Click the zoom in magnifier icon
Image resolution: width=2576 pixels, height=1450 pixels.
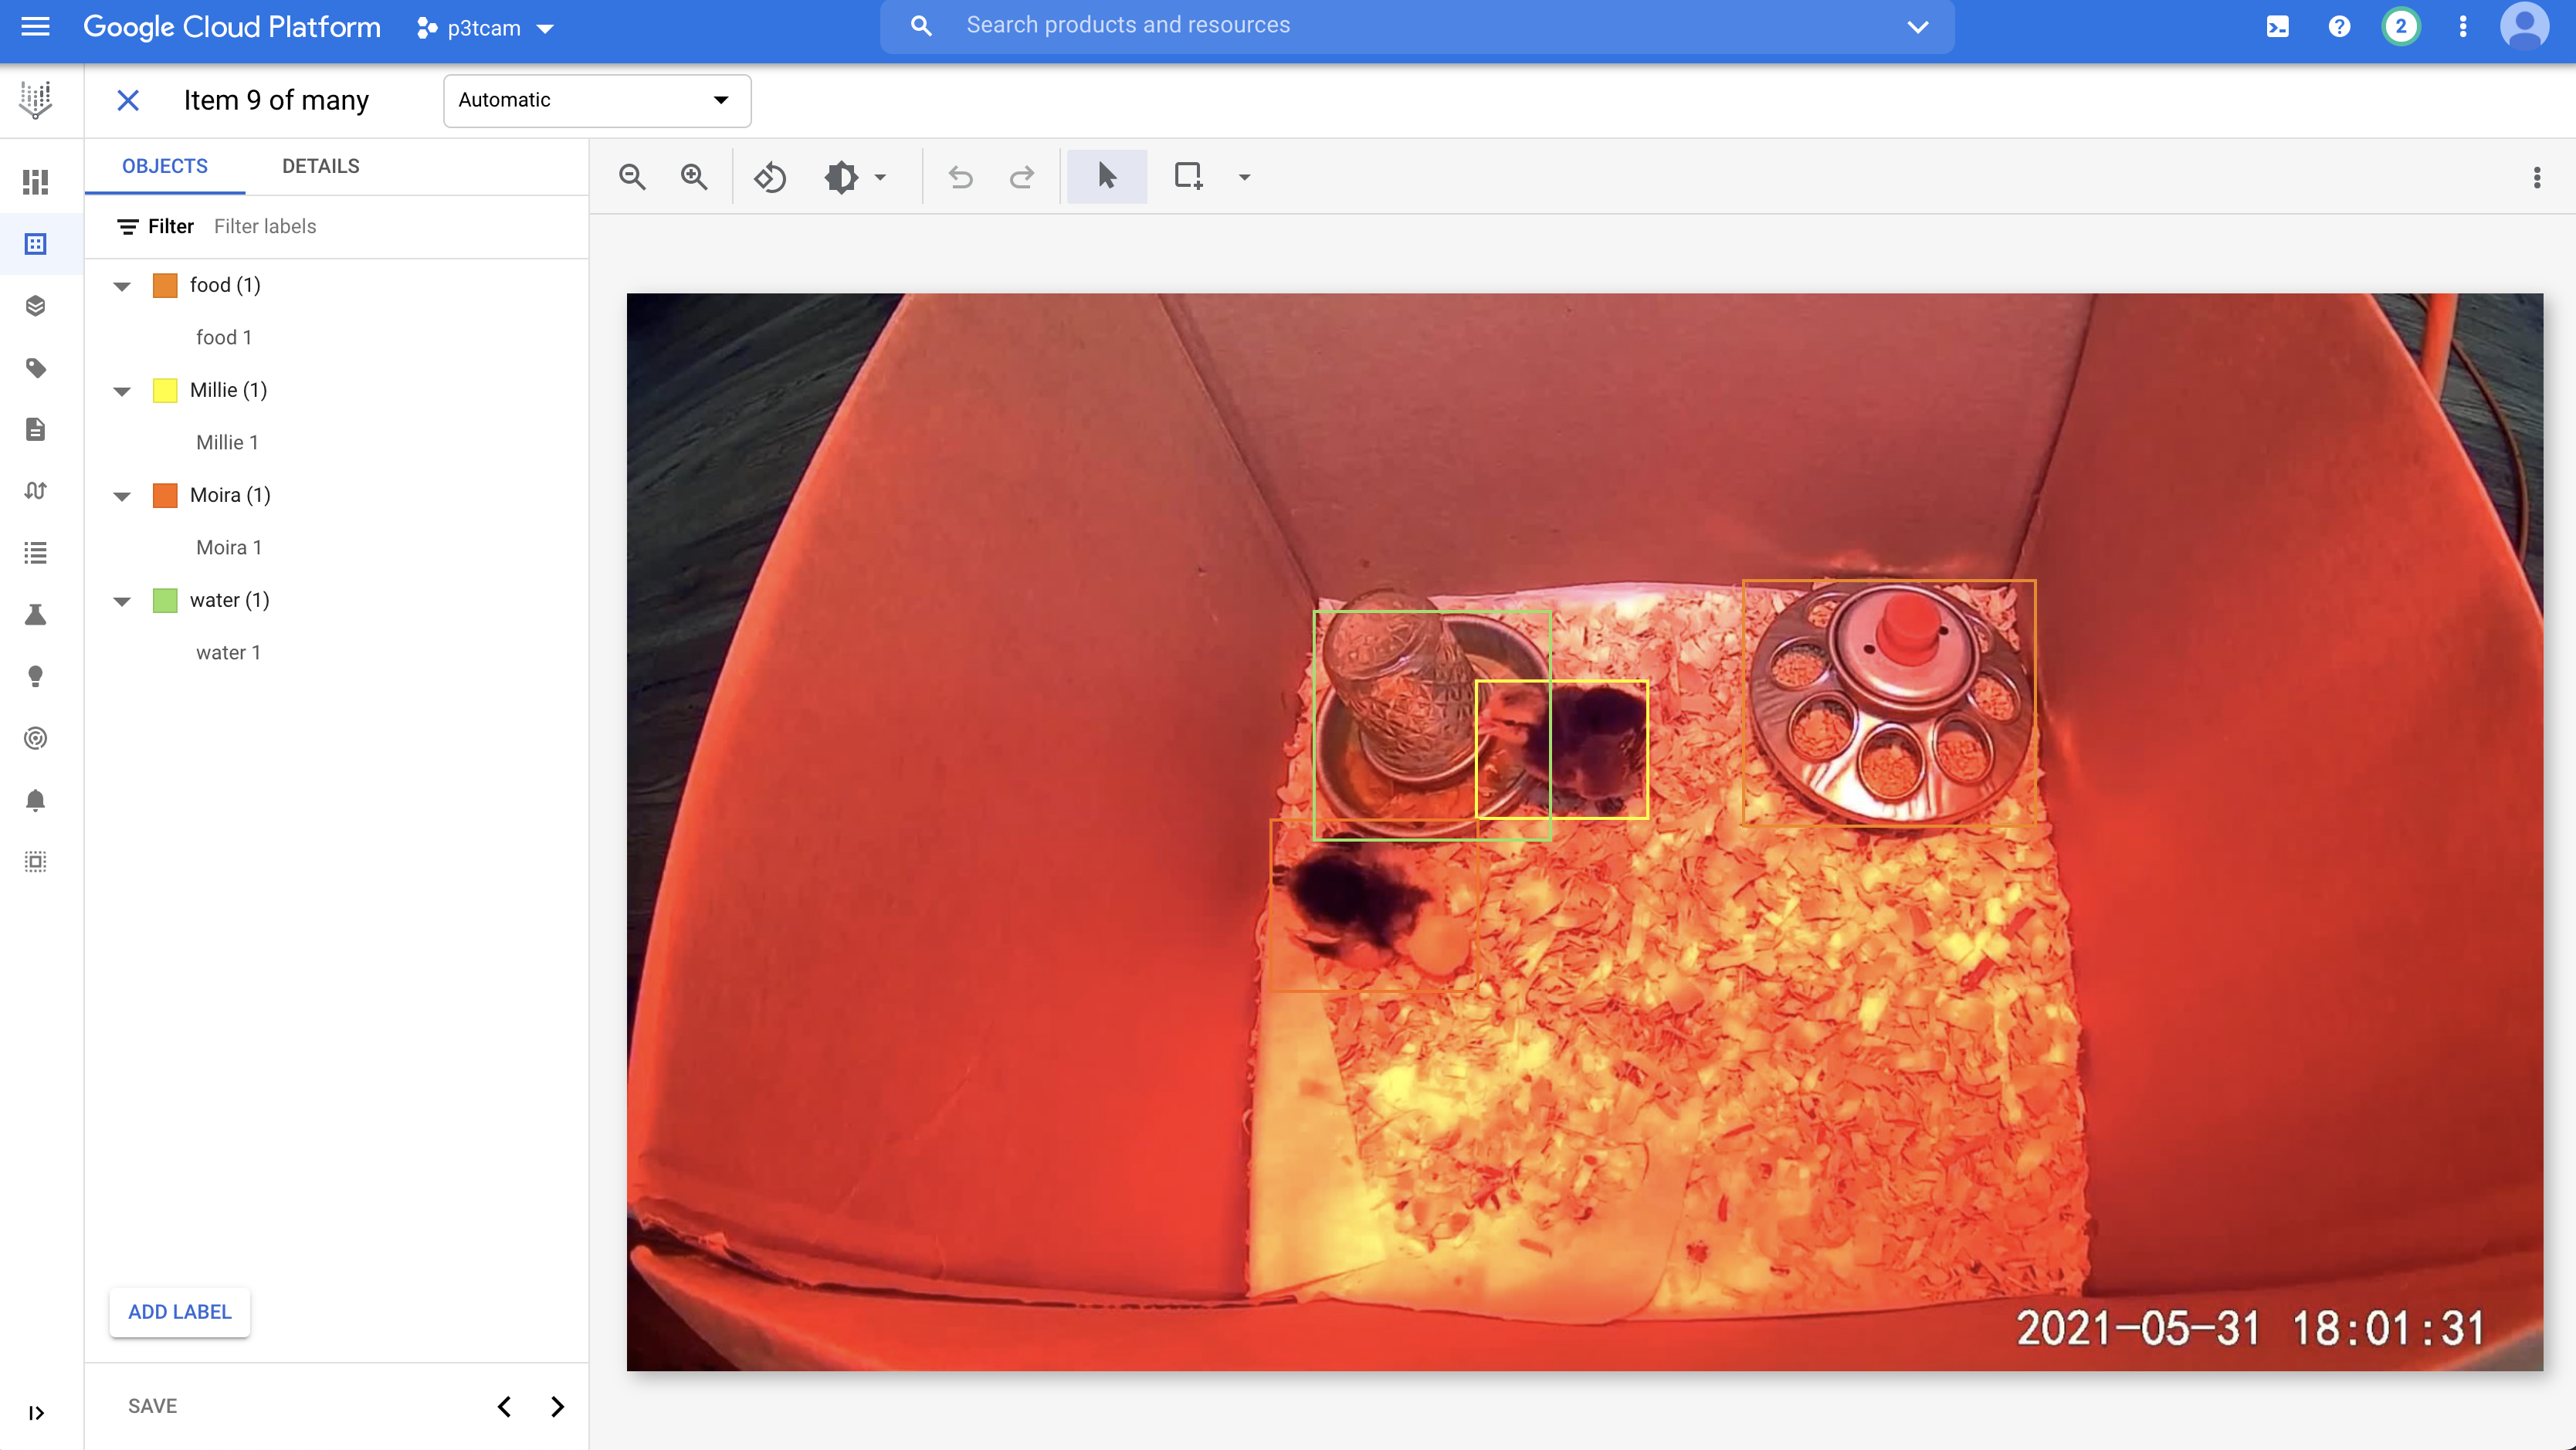pos(694,177)
